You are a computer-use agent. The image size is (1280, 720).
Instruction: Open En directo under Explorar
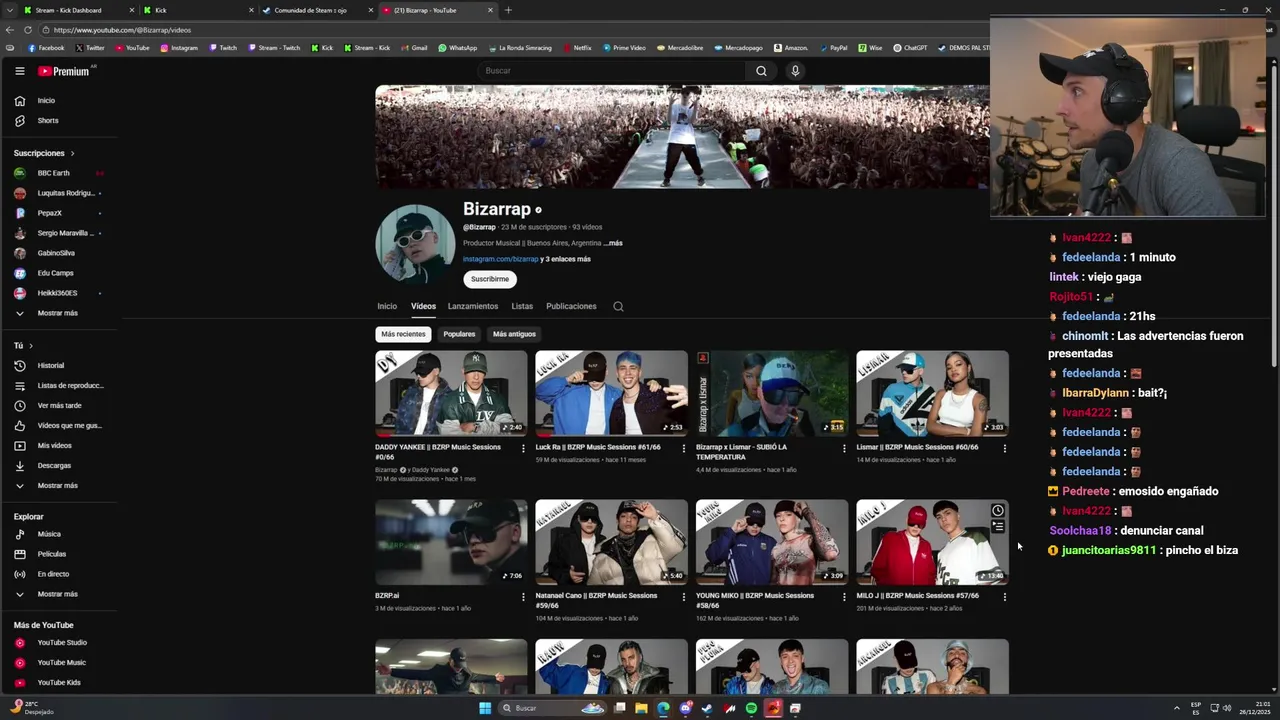tap(53, 574)
